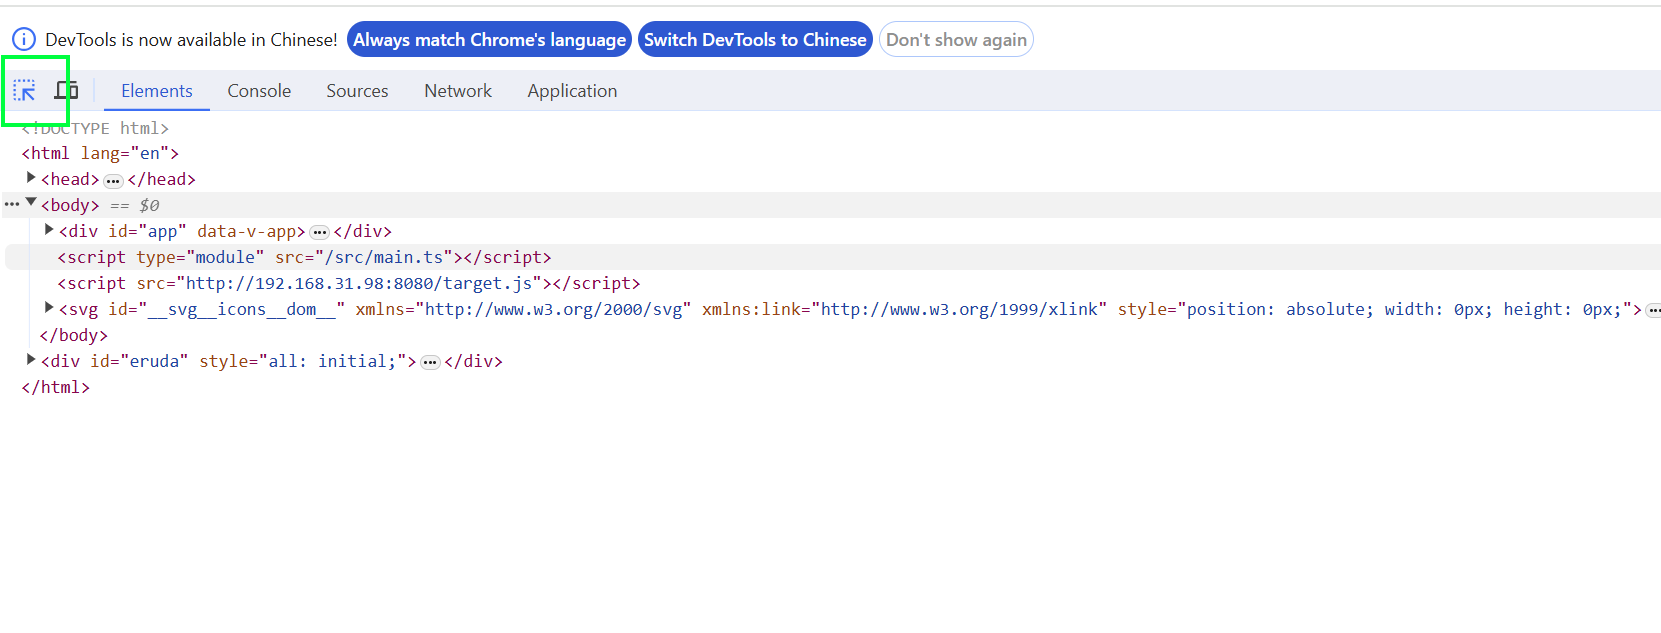Click the style="all: initial;" attribute

[303, 361]
